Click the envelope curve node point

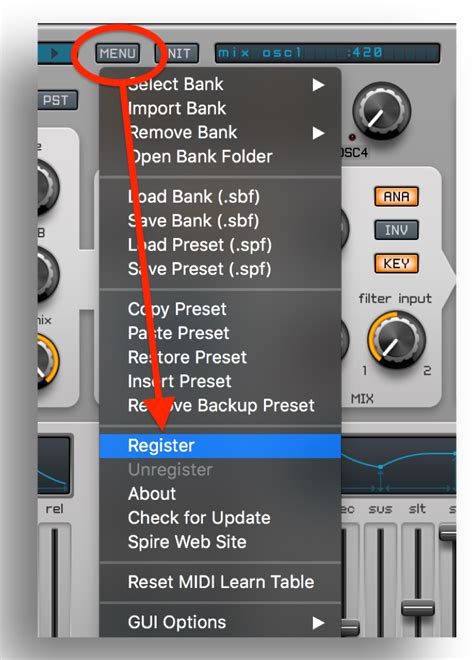coord(380,467)
